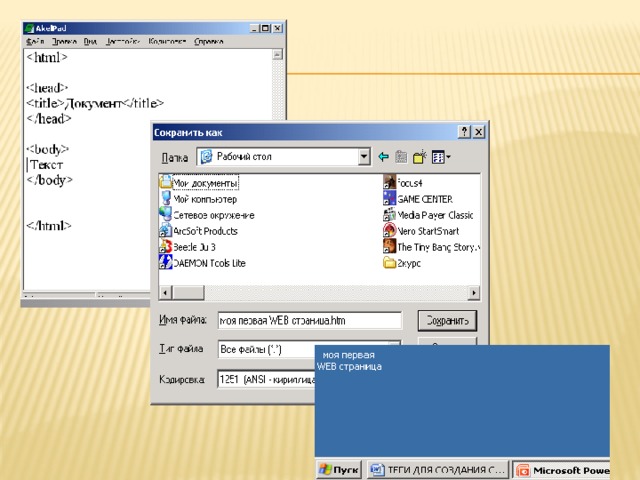Click the file name input field
Viewport: 640px width, 480px height.
[x=309, y=320]
